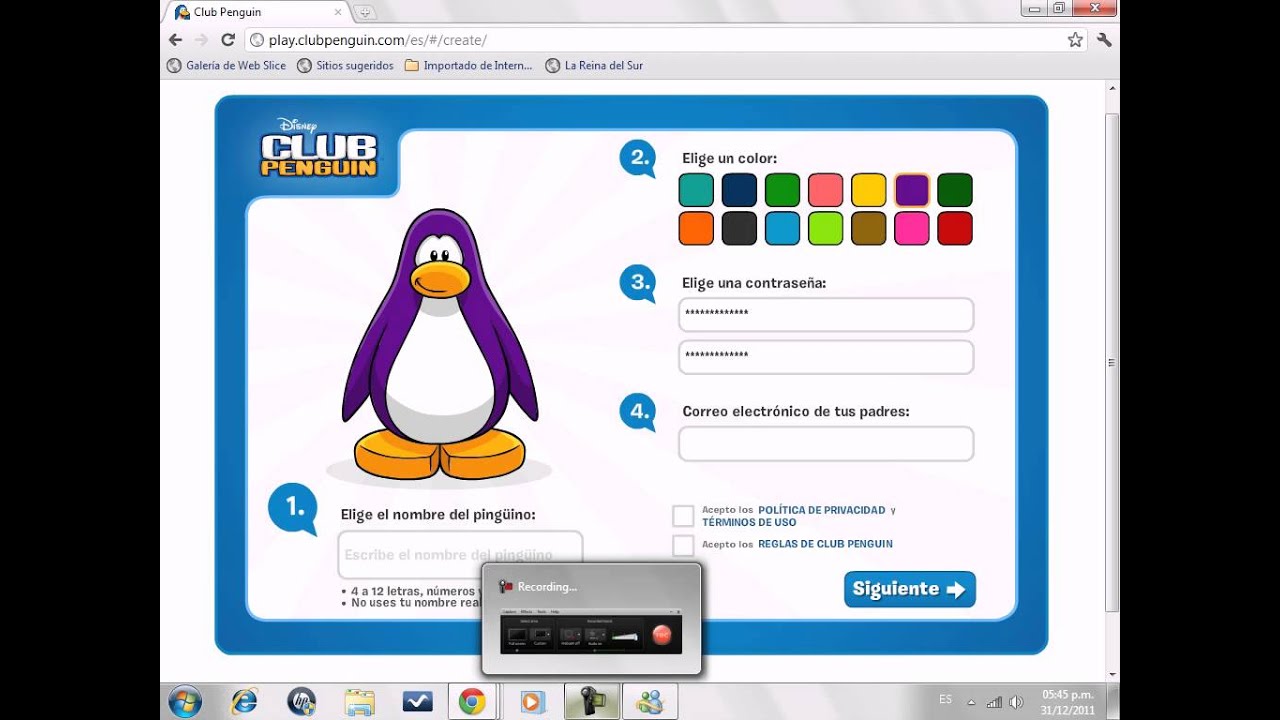Image resolution: width=1280 pixels, height=720 pixels.
Task: Close the Club Penguin tab
Action: click(x=338, y=12)
